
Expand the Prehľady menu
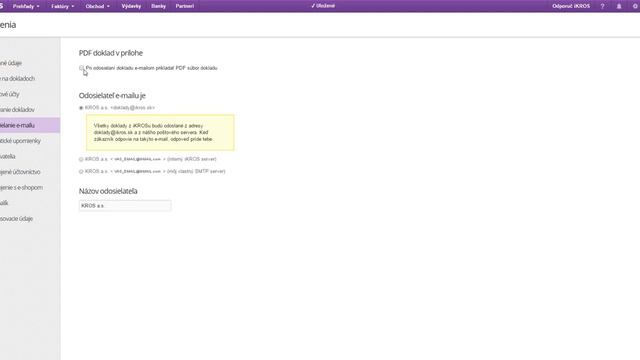click(26, 6)
